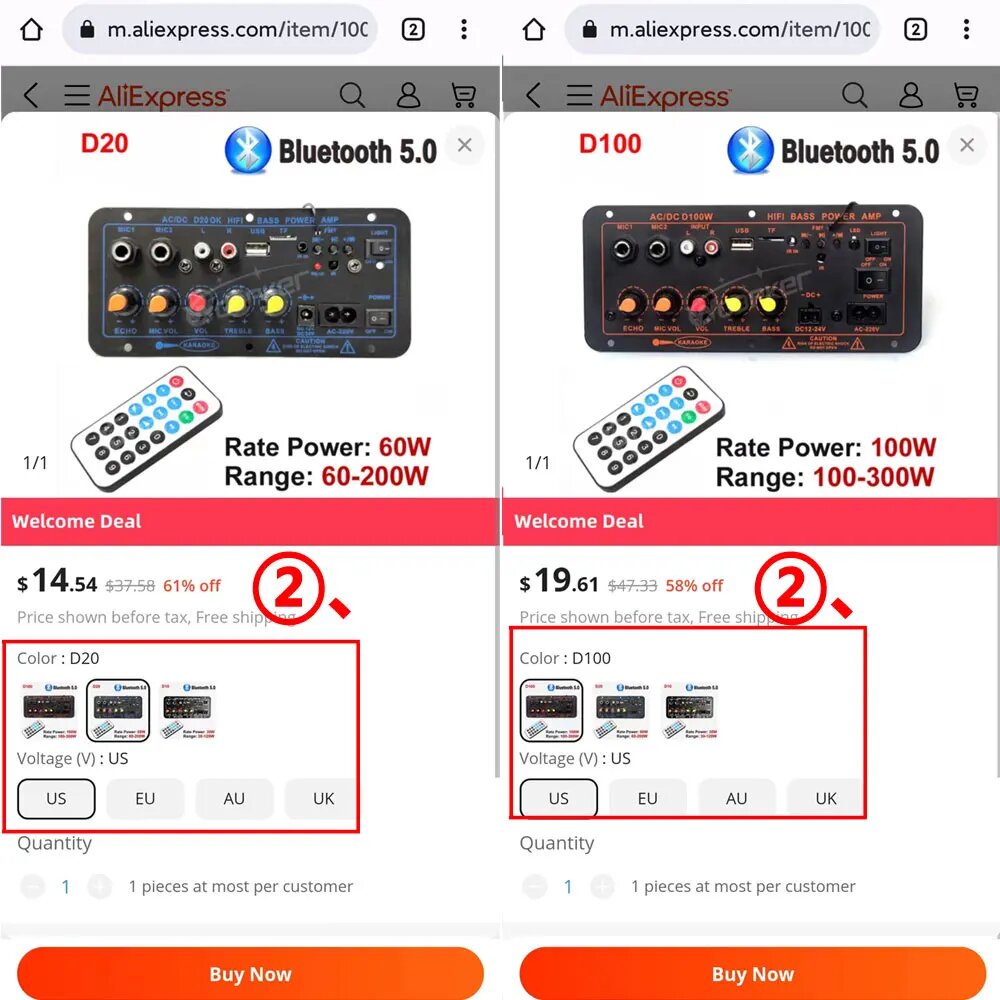Screen dimensions: 1000x1000
Task: Select EU voltage in the D20 panel
Action: (x=145, y=798)
